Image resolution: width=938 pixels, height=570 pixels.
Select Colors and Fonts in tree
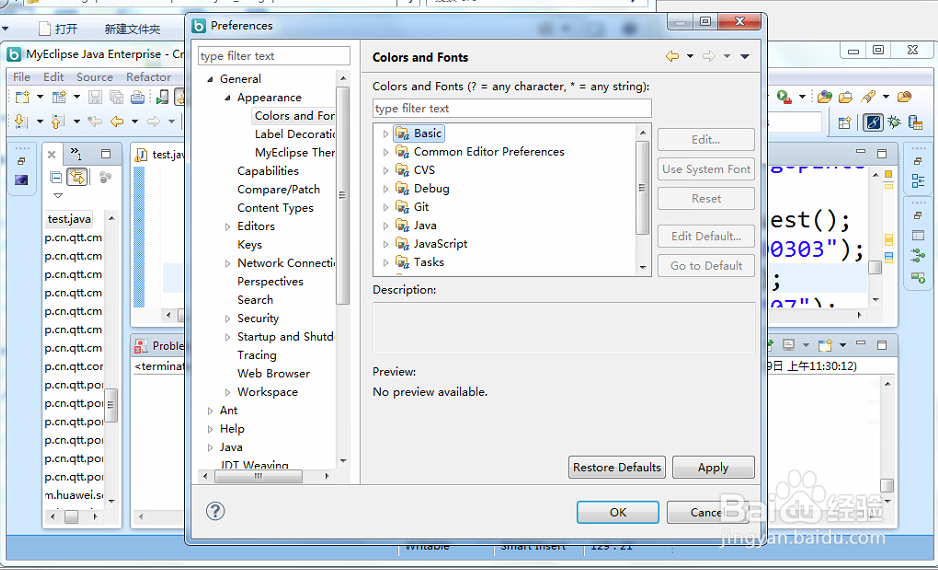[x=294, y=115]
